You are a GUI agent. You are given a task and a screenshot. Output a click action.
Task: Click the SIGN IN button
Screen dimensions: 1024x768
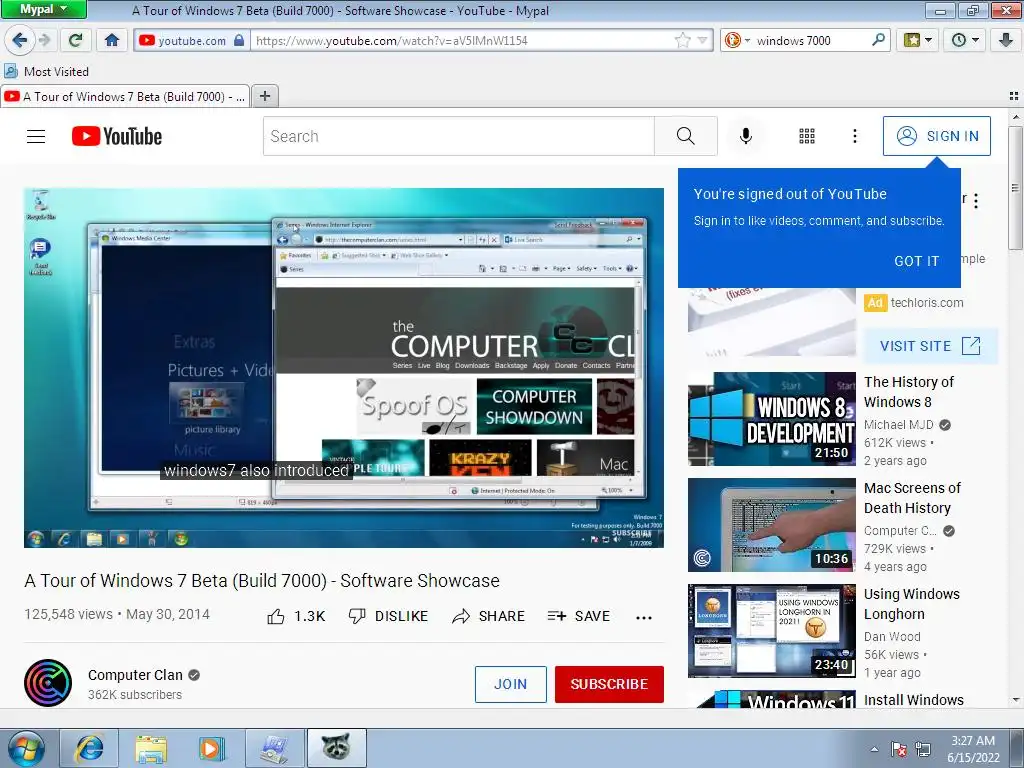[x=936, y=136]
